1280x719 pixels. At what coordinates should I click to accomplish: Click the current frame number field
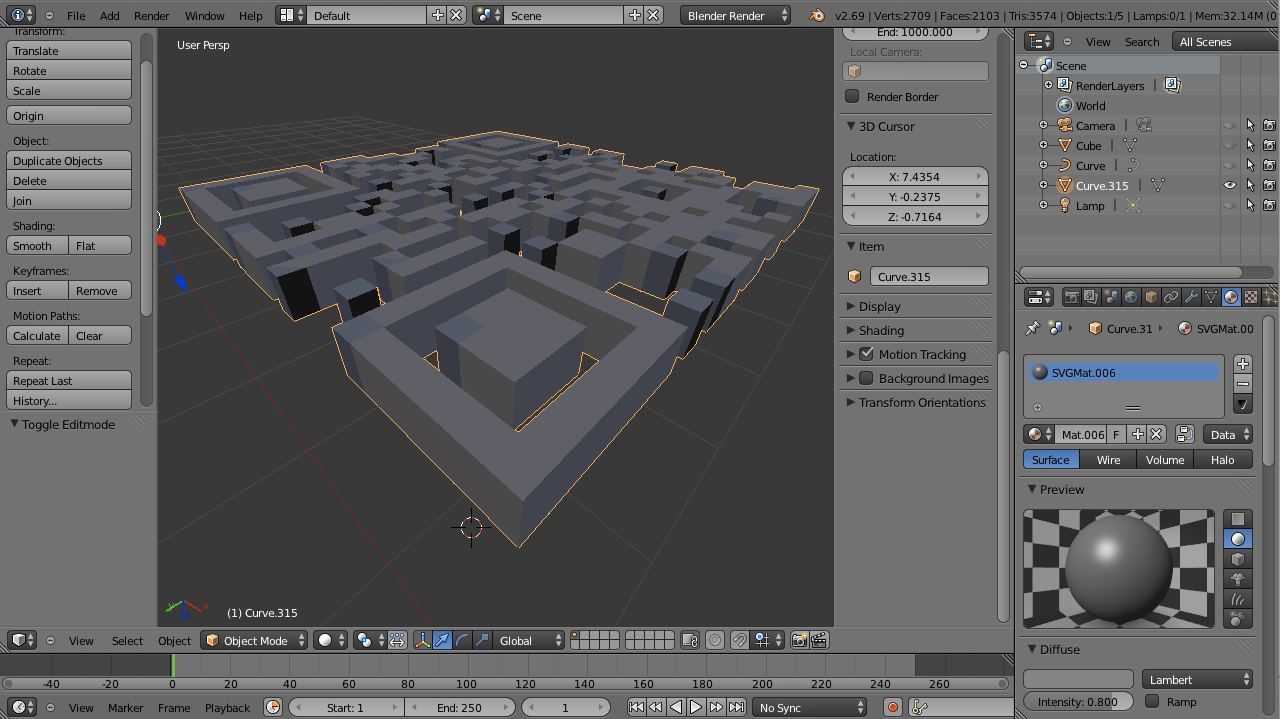pos(566,705)
